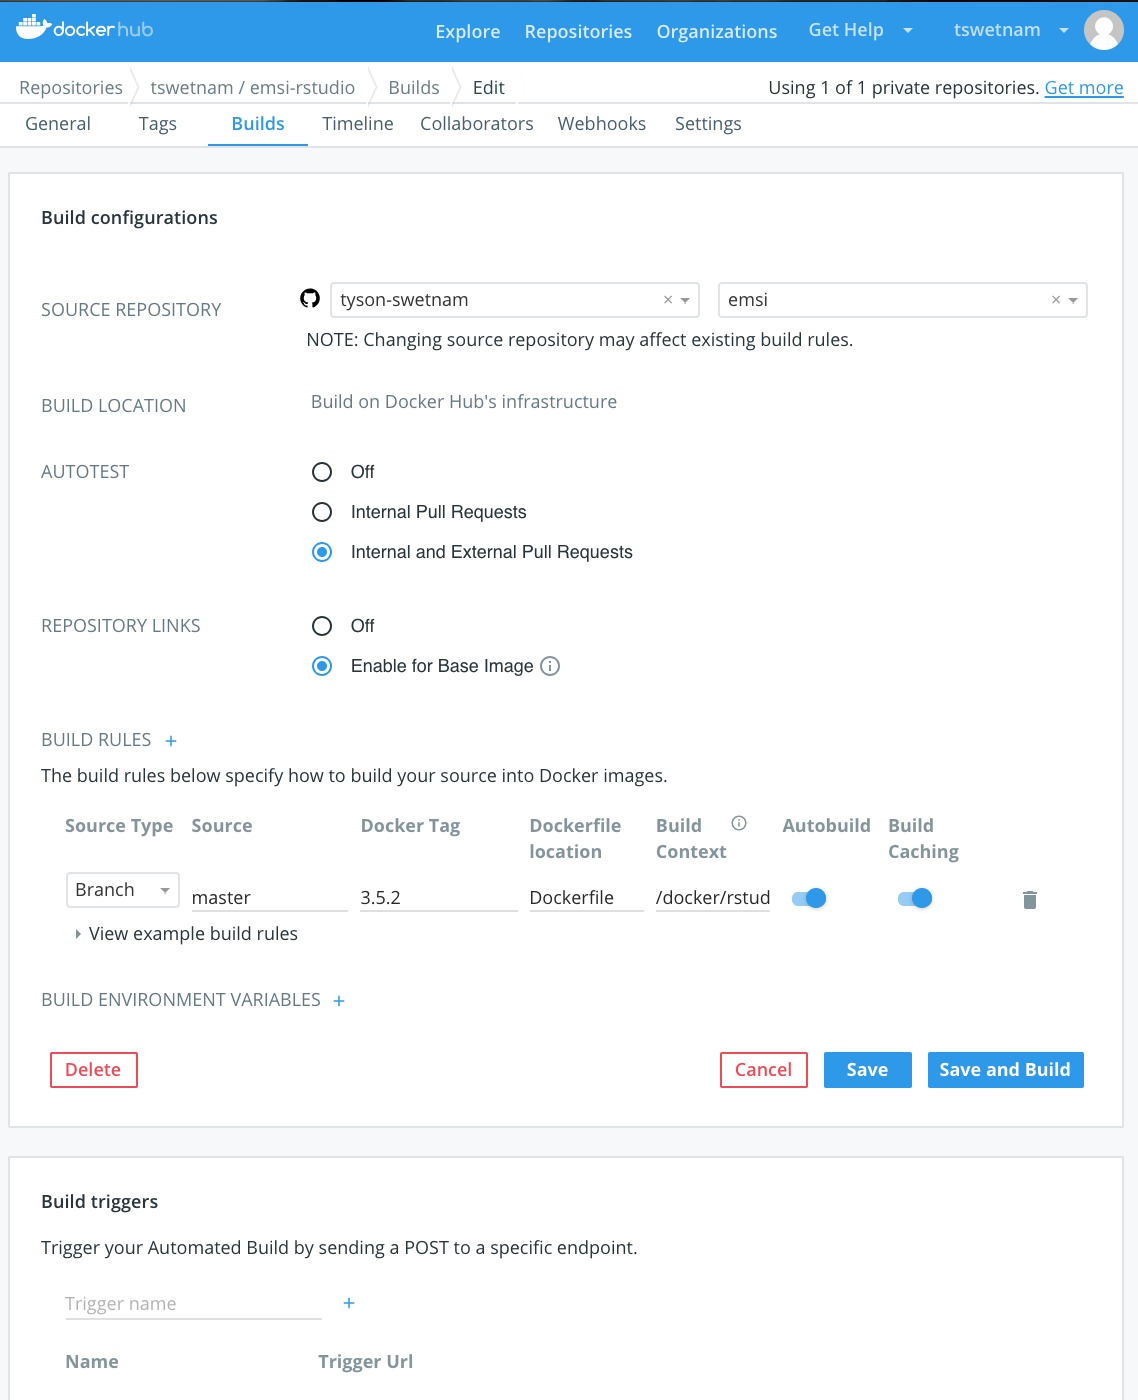The width and height of the screenshot is (1138, 1400).
Task: Clear the tyson-swetnam organization selection
Action: click(x=668, y=300)
